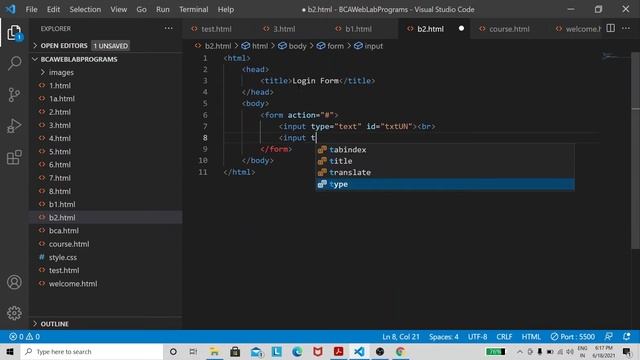Select the tabindex suggestion
The height and width of the screenshot is (360, 640).
pyautogui.click(x=445, y=149)
